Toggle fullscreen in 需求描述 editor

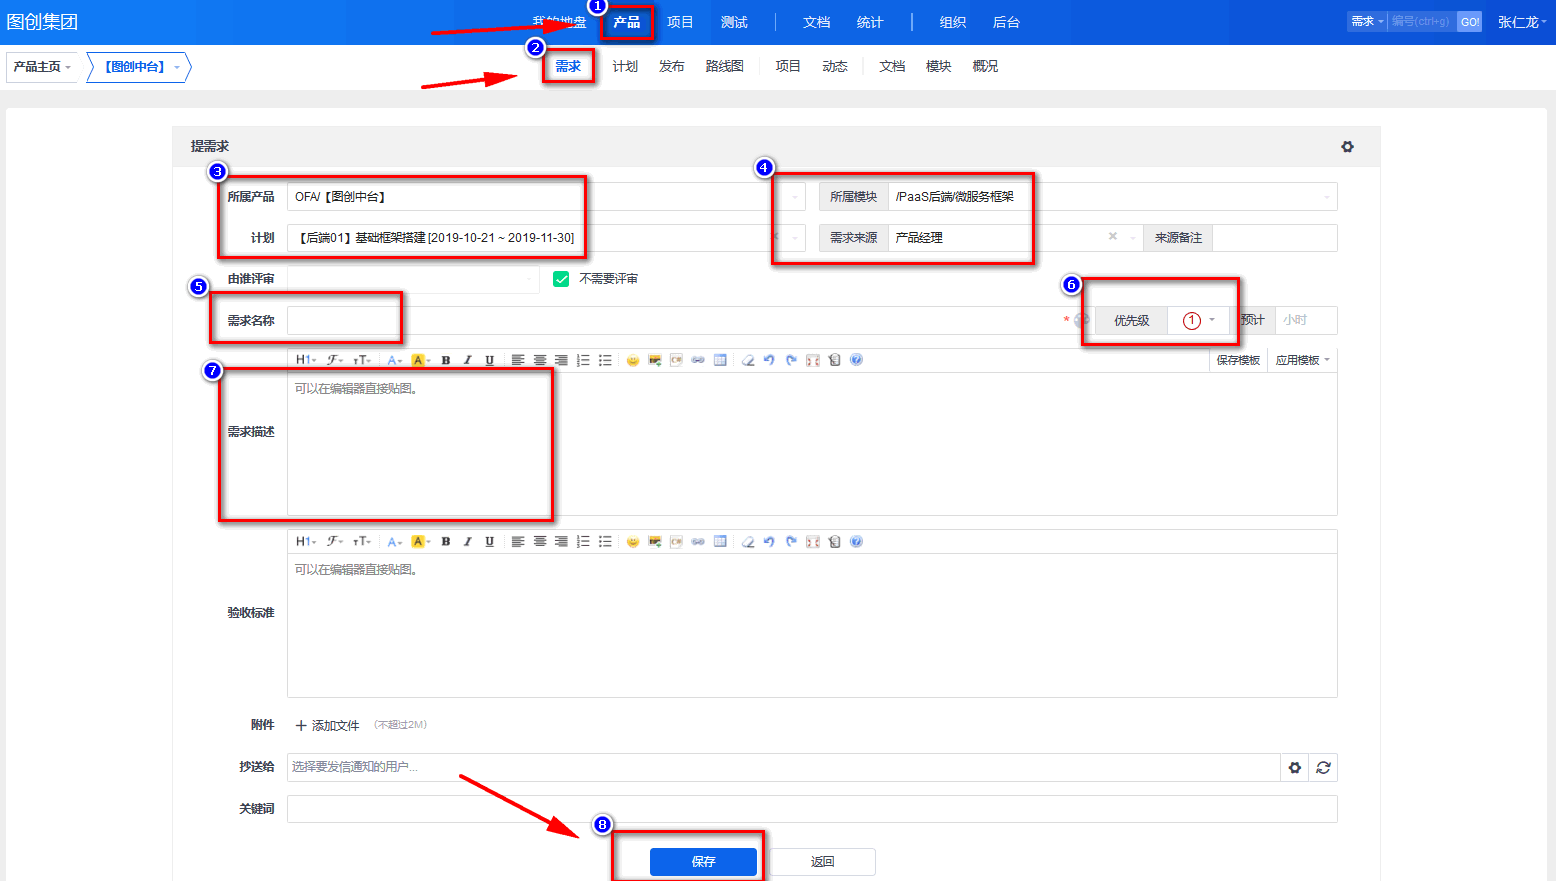(x=813, y=360)
